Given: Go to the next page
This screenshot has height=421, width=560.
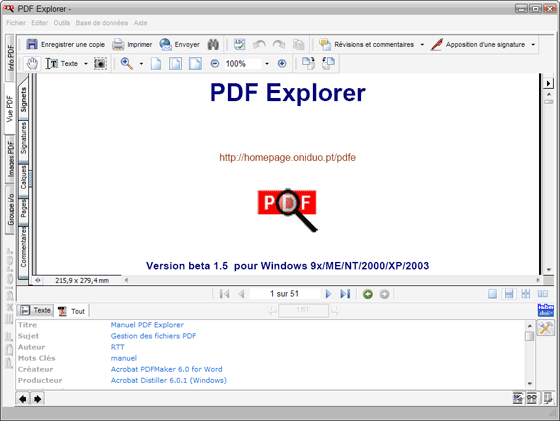Looking at the screenshot, I should coord(328,294).
